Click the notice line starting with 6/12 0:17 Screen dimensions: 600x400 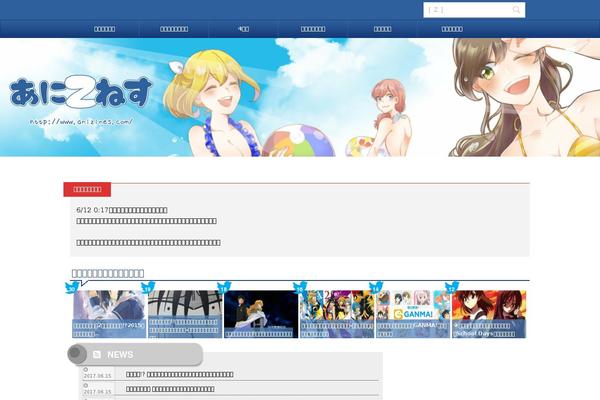(122, 210)
